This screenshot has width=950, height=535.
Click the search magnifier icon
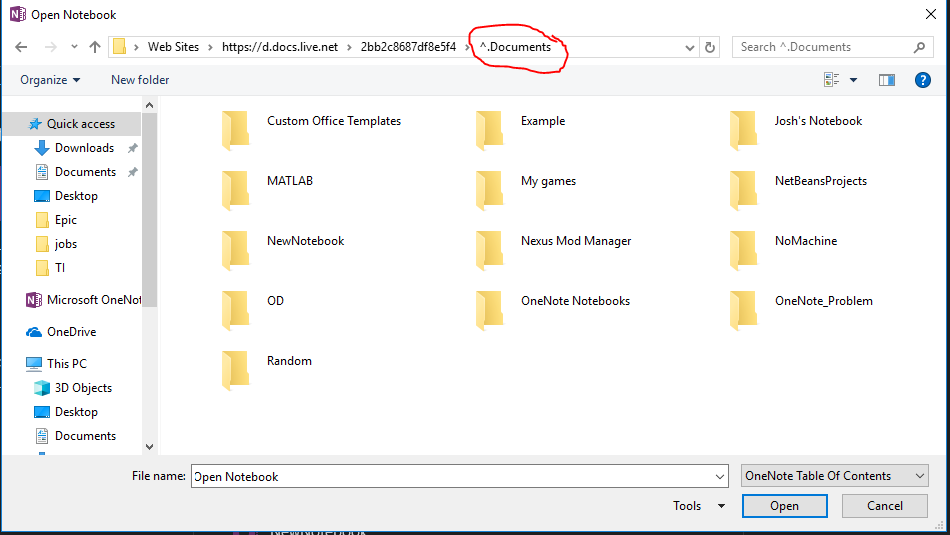coord(919,47)
